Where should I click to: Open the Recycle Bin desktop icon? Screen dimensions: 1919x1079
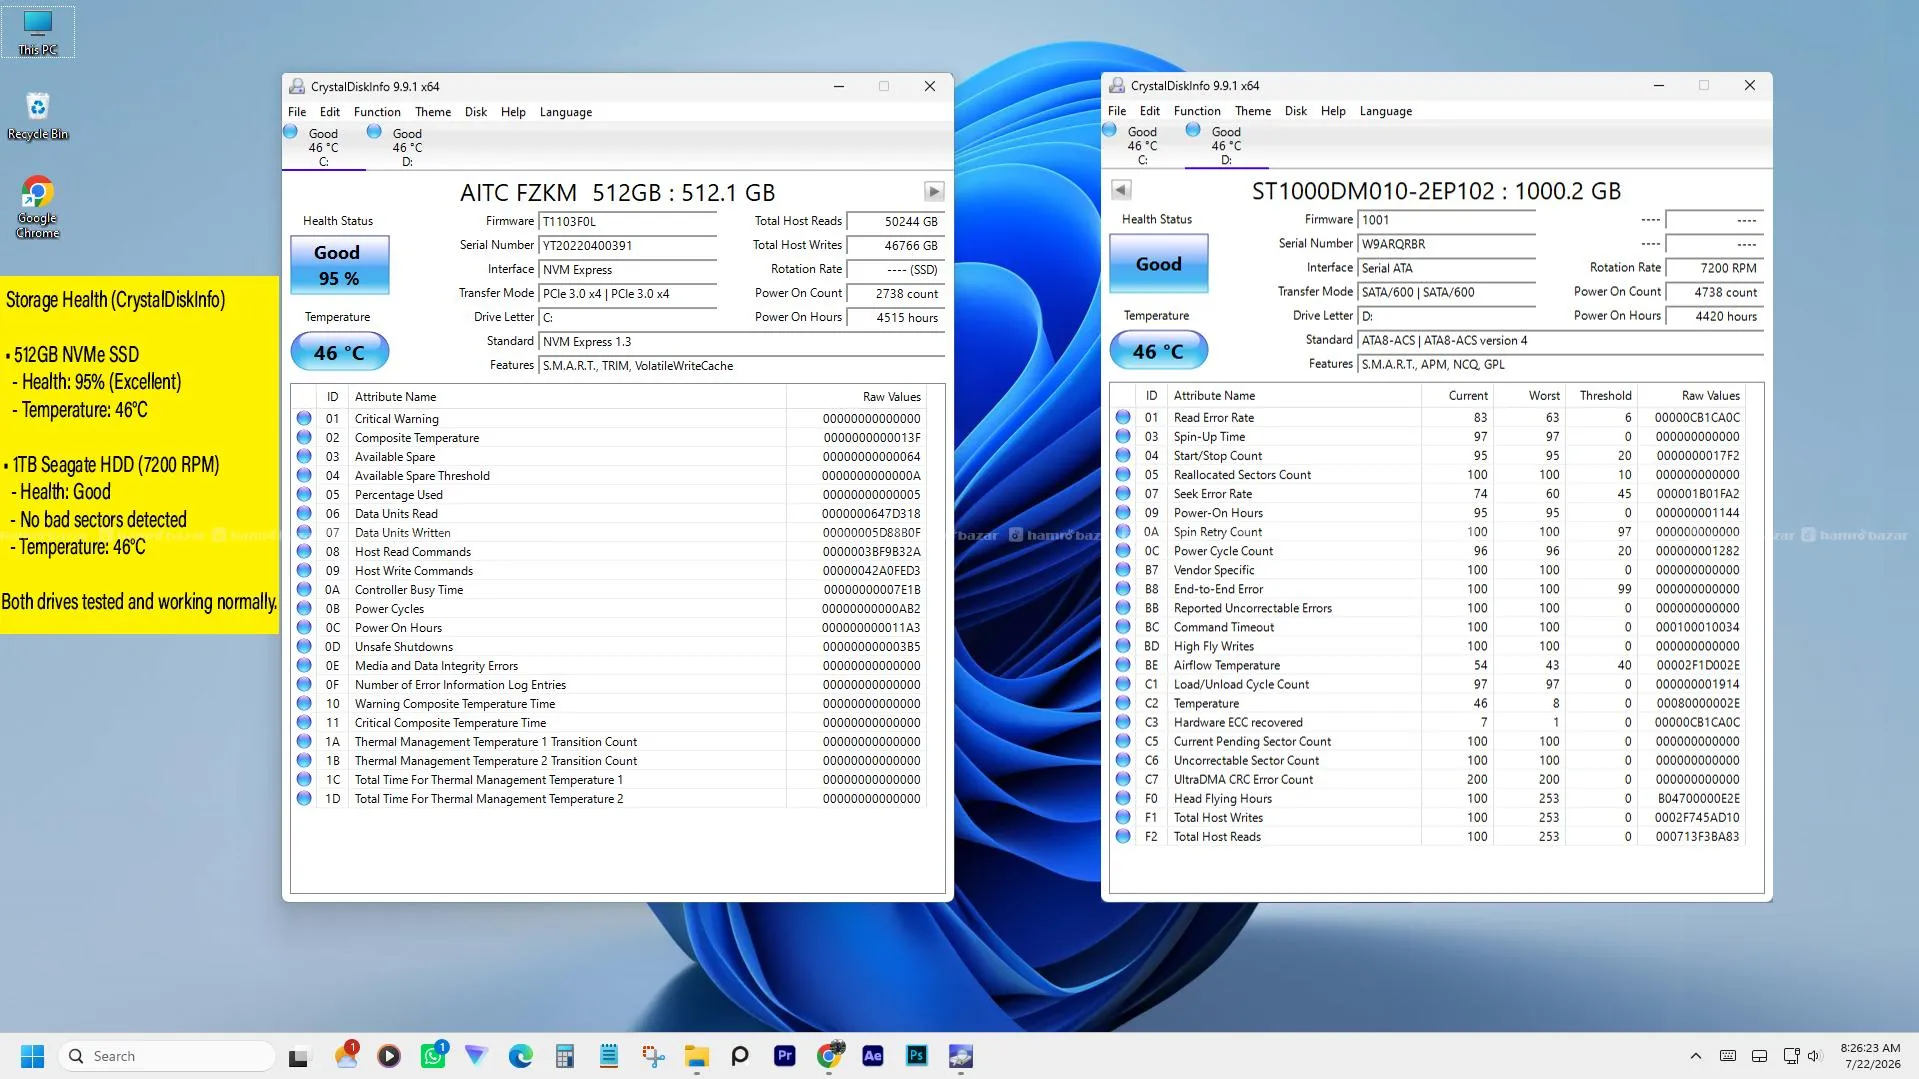38,116
